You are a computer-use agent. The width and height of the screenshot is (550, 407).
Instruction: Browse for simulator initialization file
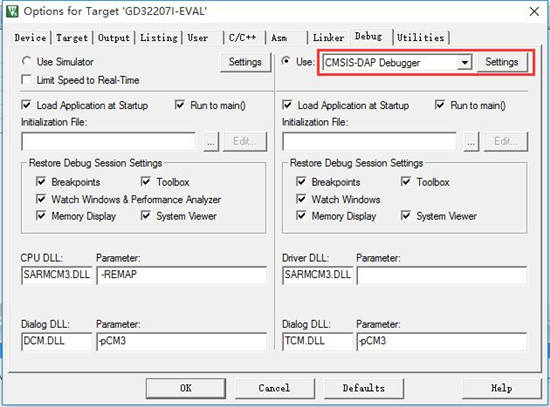(x=211, y=142)
